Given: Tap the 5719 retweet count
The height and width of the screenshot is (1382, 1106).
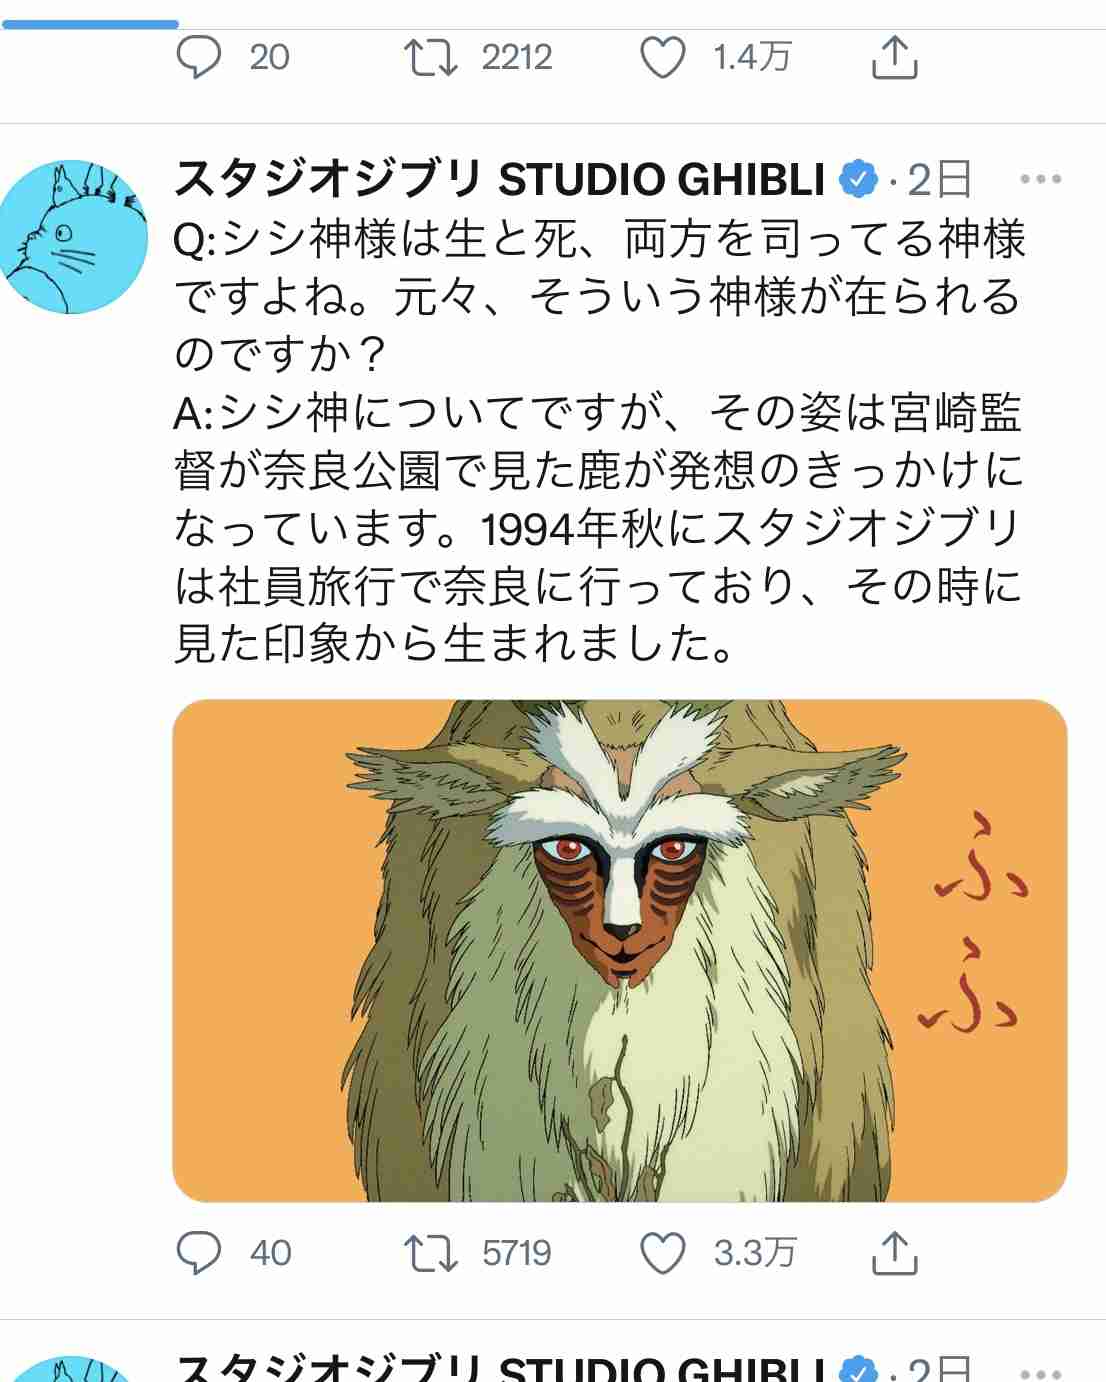Looking at the screenshot, I should tap(517, 1252).
